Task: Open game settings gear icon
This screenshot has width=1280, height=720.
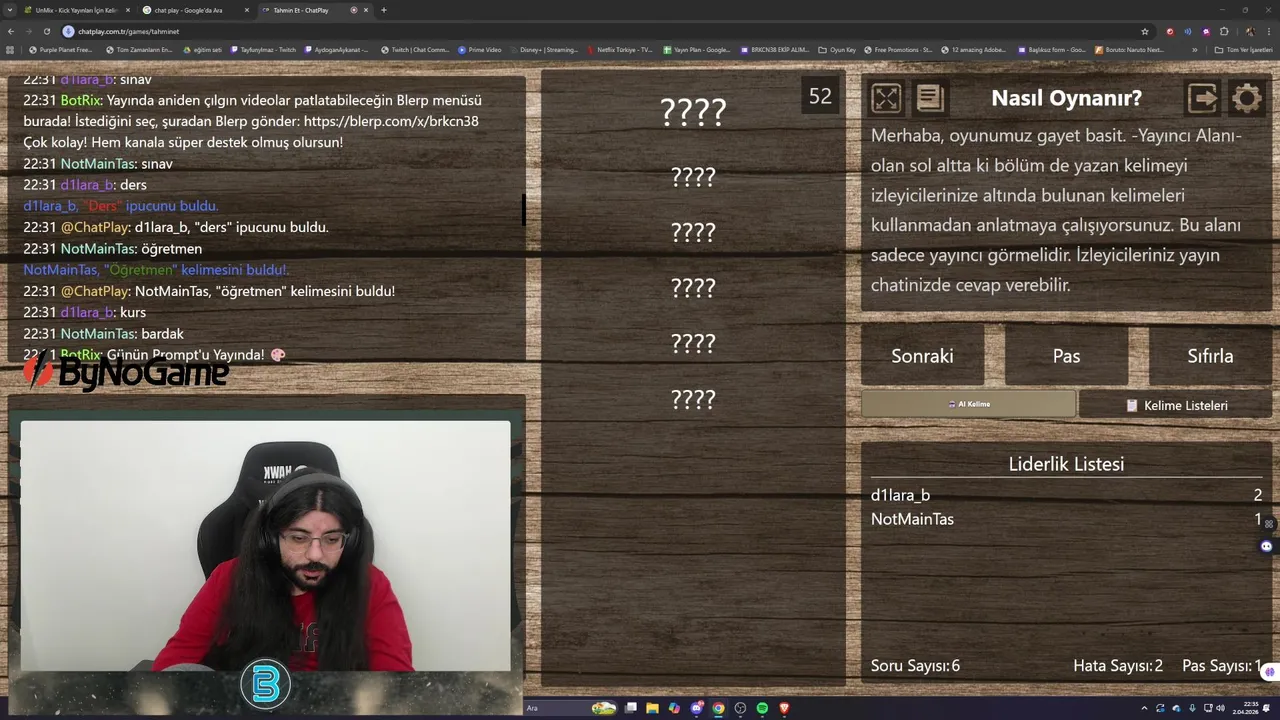Action: (1246, 98)
